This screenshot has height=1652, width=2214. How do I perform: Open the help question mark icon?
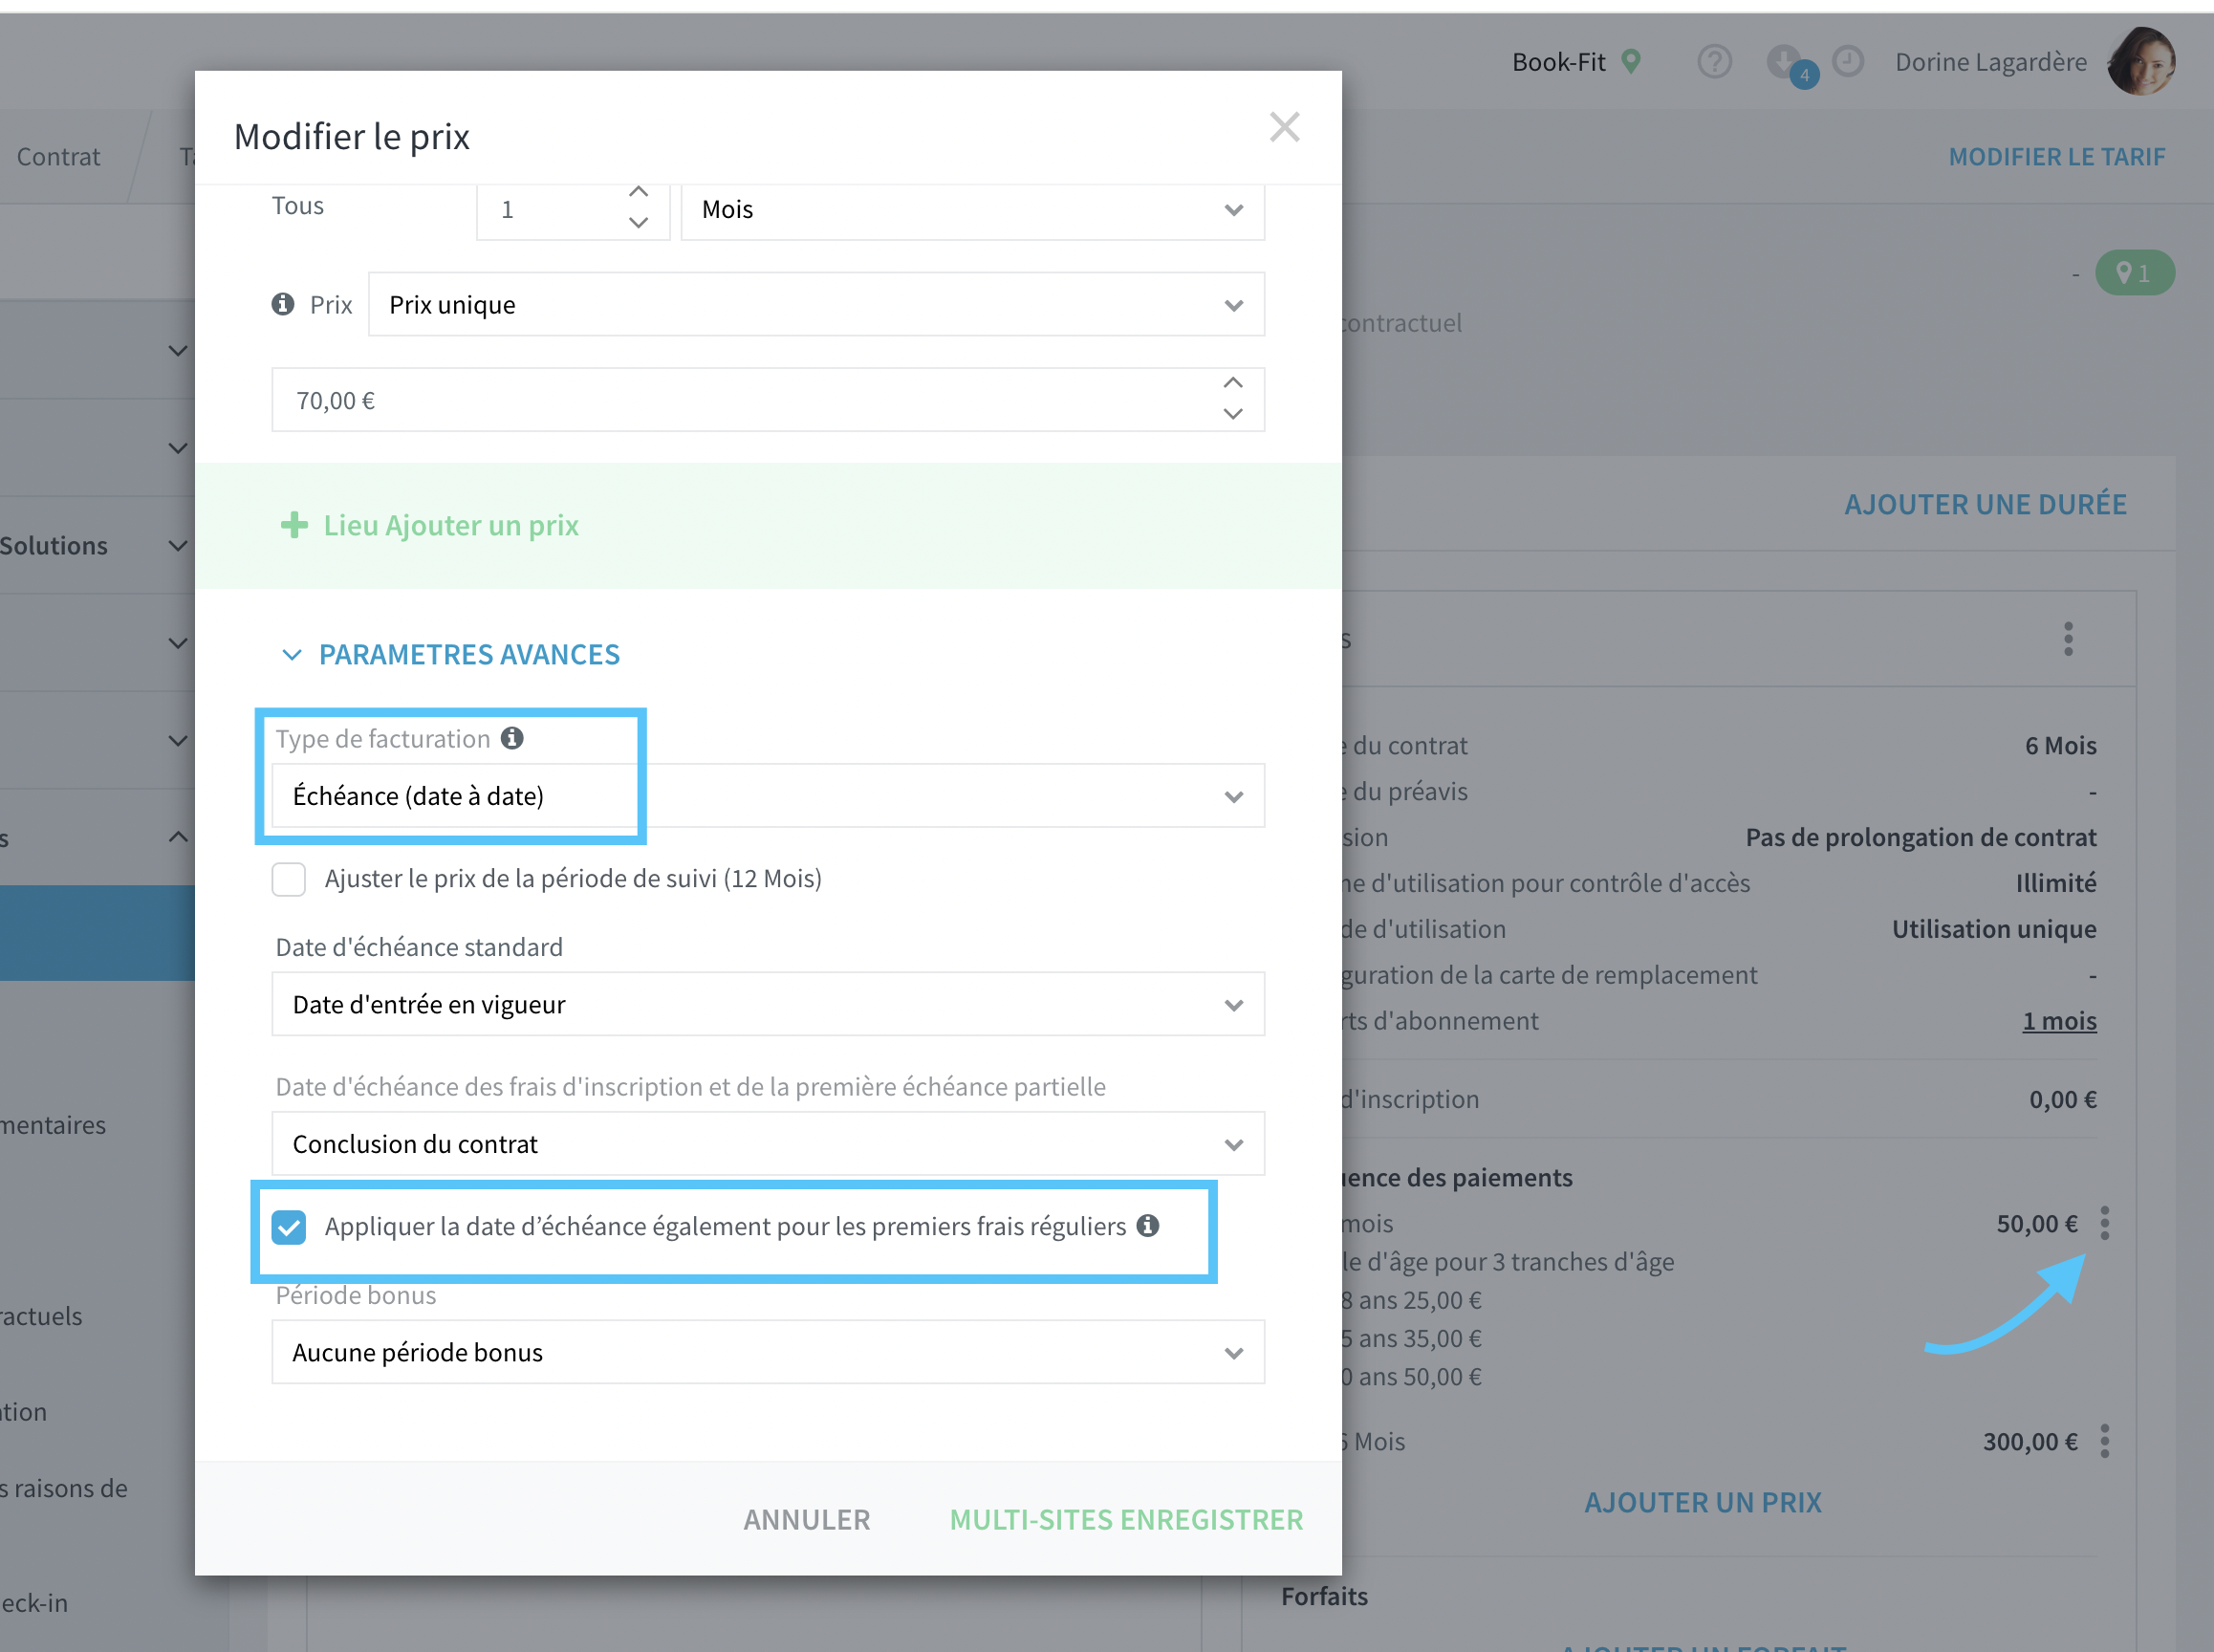click(x=1714, y=62)
